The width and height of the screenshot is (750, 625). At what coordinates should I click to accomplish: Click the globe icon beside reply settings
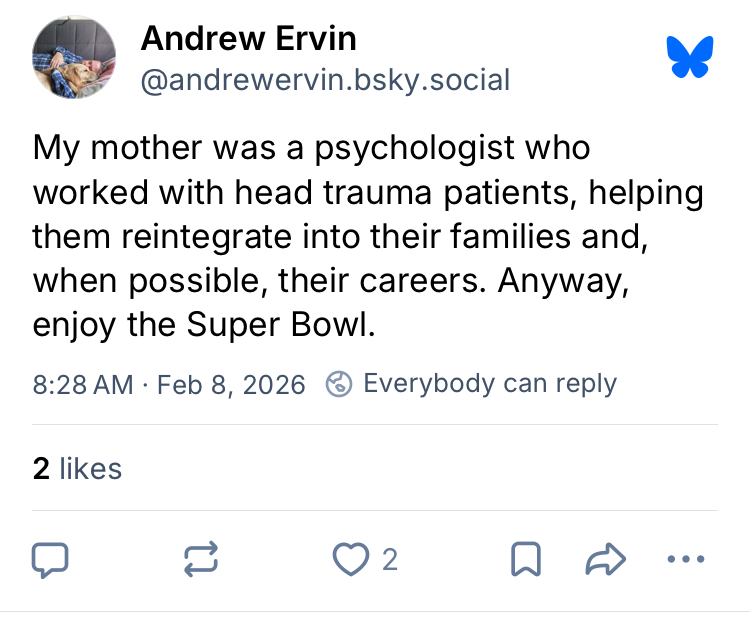coord(340,384)
